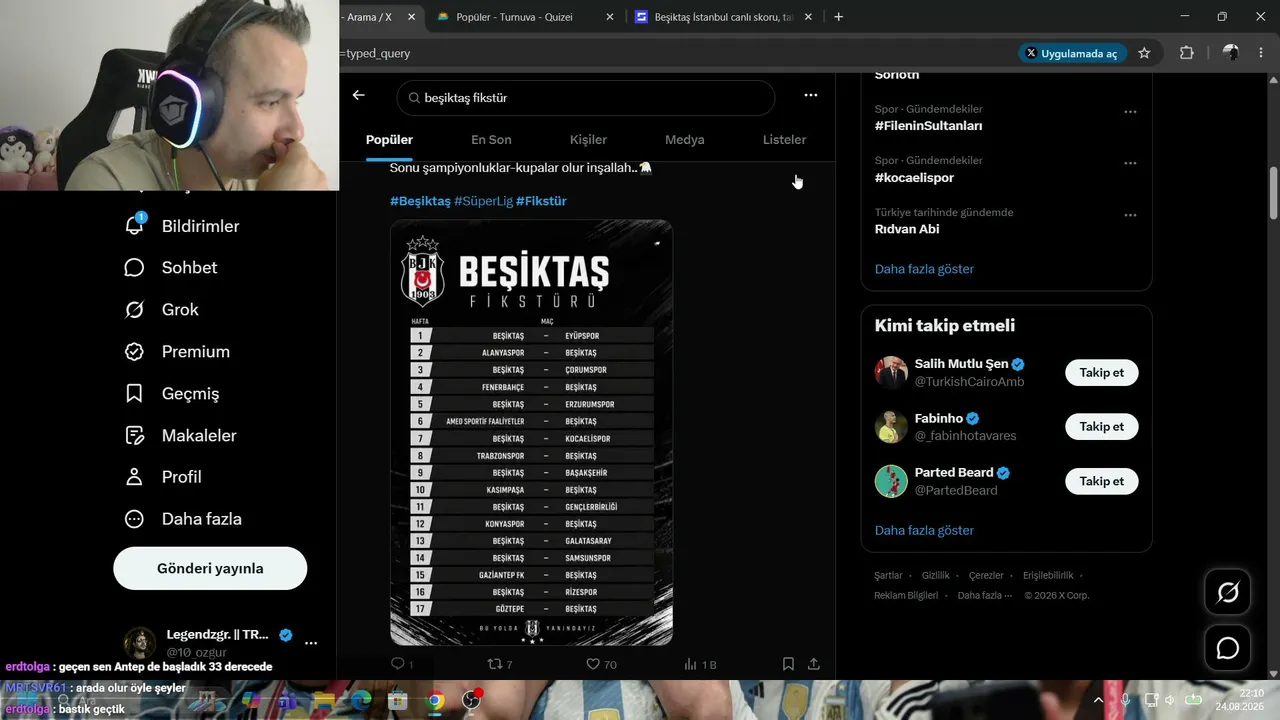The height and width of the screenshot is (720, 1280).
Task: Switch to the Beşiktaş İstanbul canlı skoru tab
Action: (725, 17)
